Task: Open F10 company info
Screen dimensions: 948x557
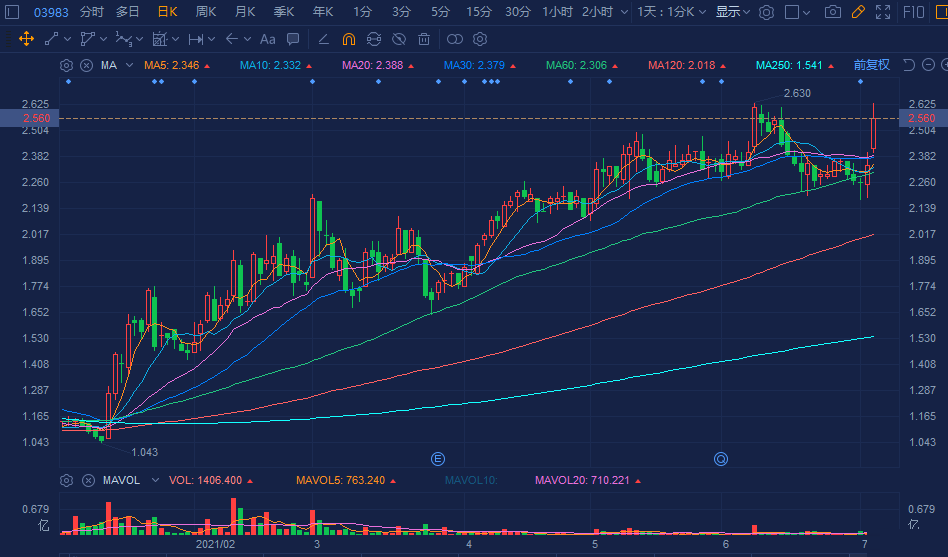Action: click(x=913, y=12)
